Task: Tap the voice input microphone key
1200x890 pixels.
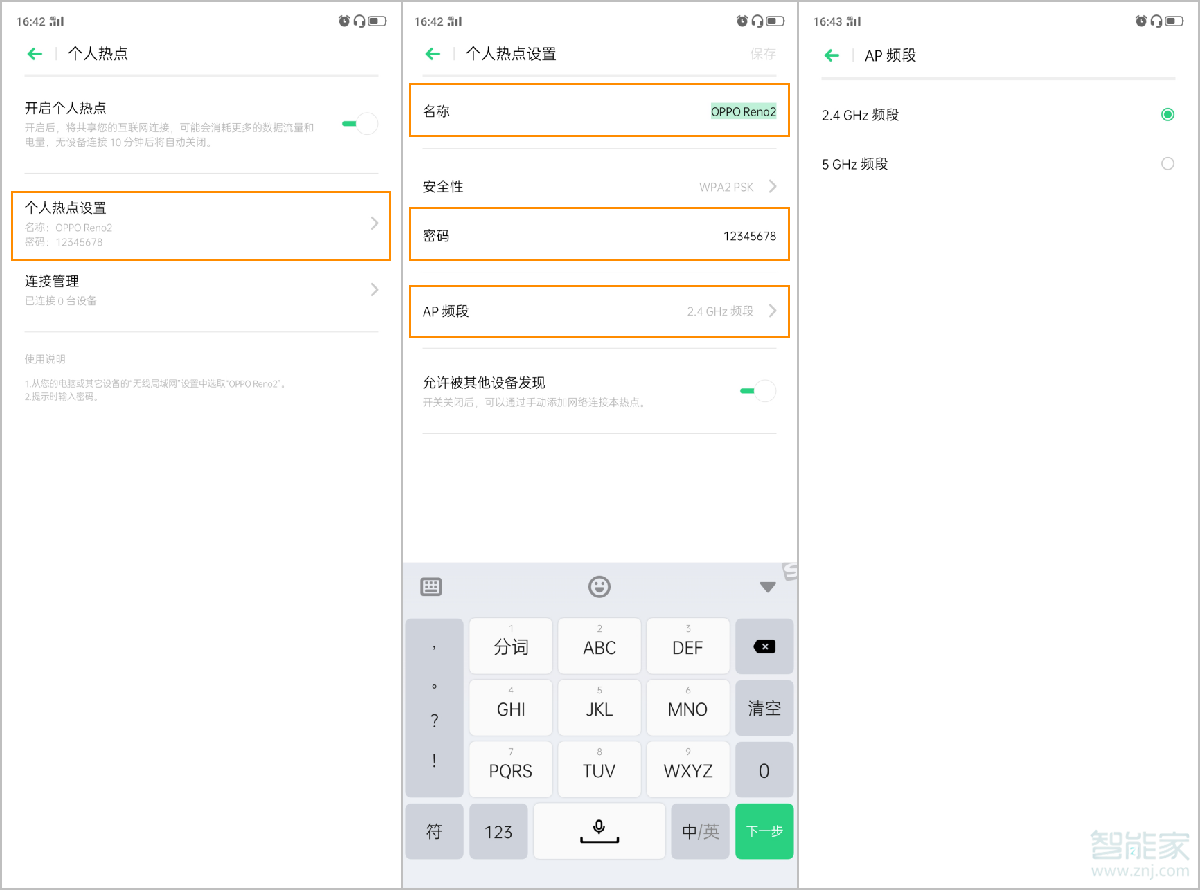Action: tap(599, 830)
